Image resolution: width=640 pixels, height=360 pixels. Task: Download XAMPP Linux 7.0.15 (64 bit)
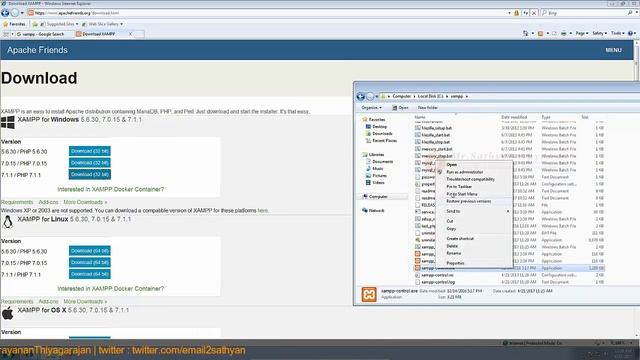pos(90,262)
